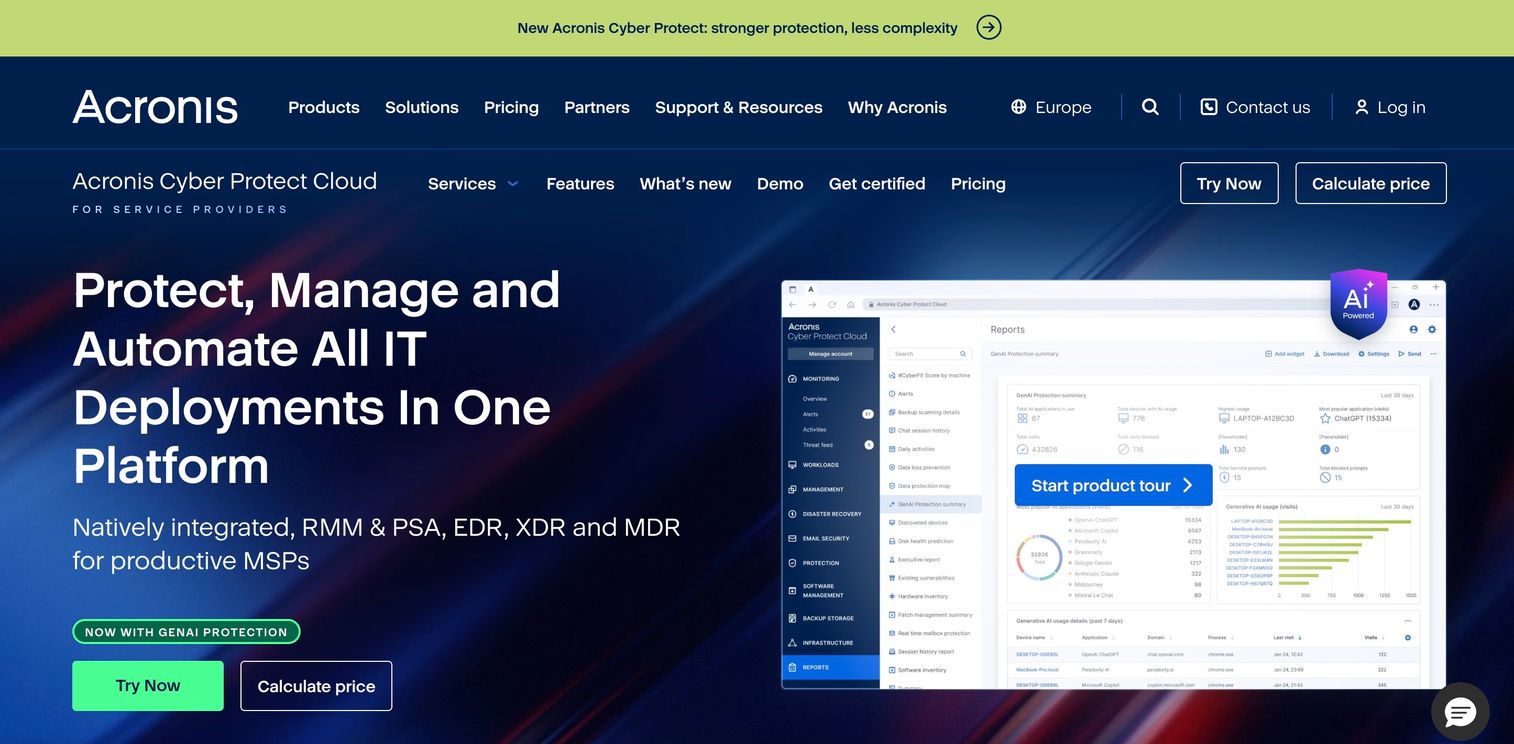Open the Demo tab
This screenshot has width=1514, height=744.
[780, 184]
